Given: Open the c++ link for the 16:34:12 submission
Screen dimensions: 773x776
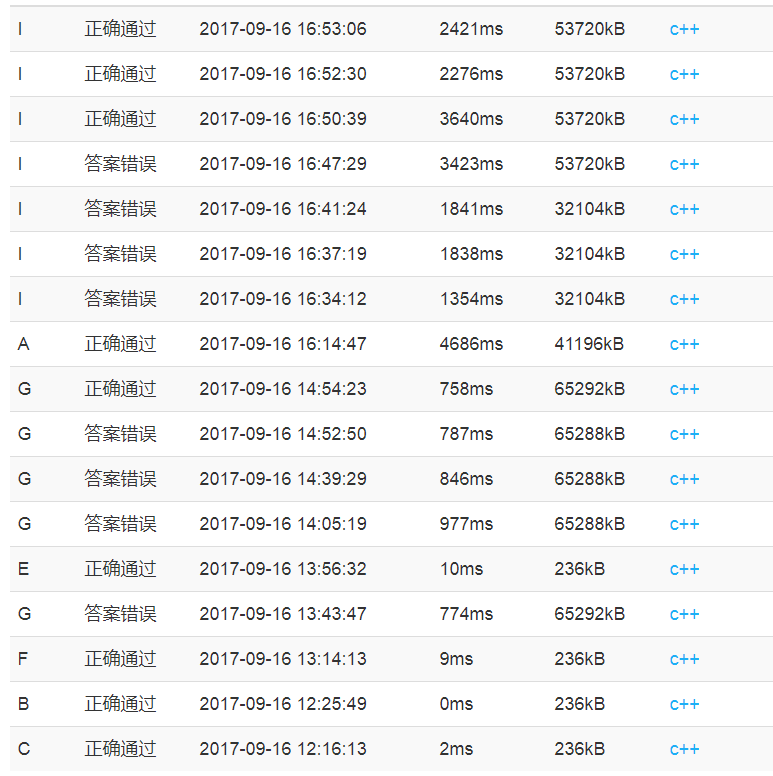Looking at the screenshot, I should point(684,299).
